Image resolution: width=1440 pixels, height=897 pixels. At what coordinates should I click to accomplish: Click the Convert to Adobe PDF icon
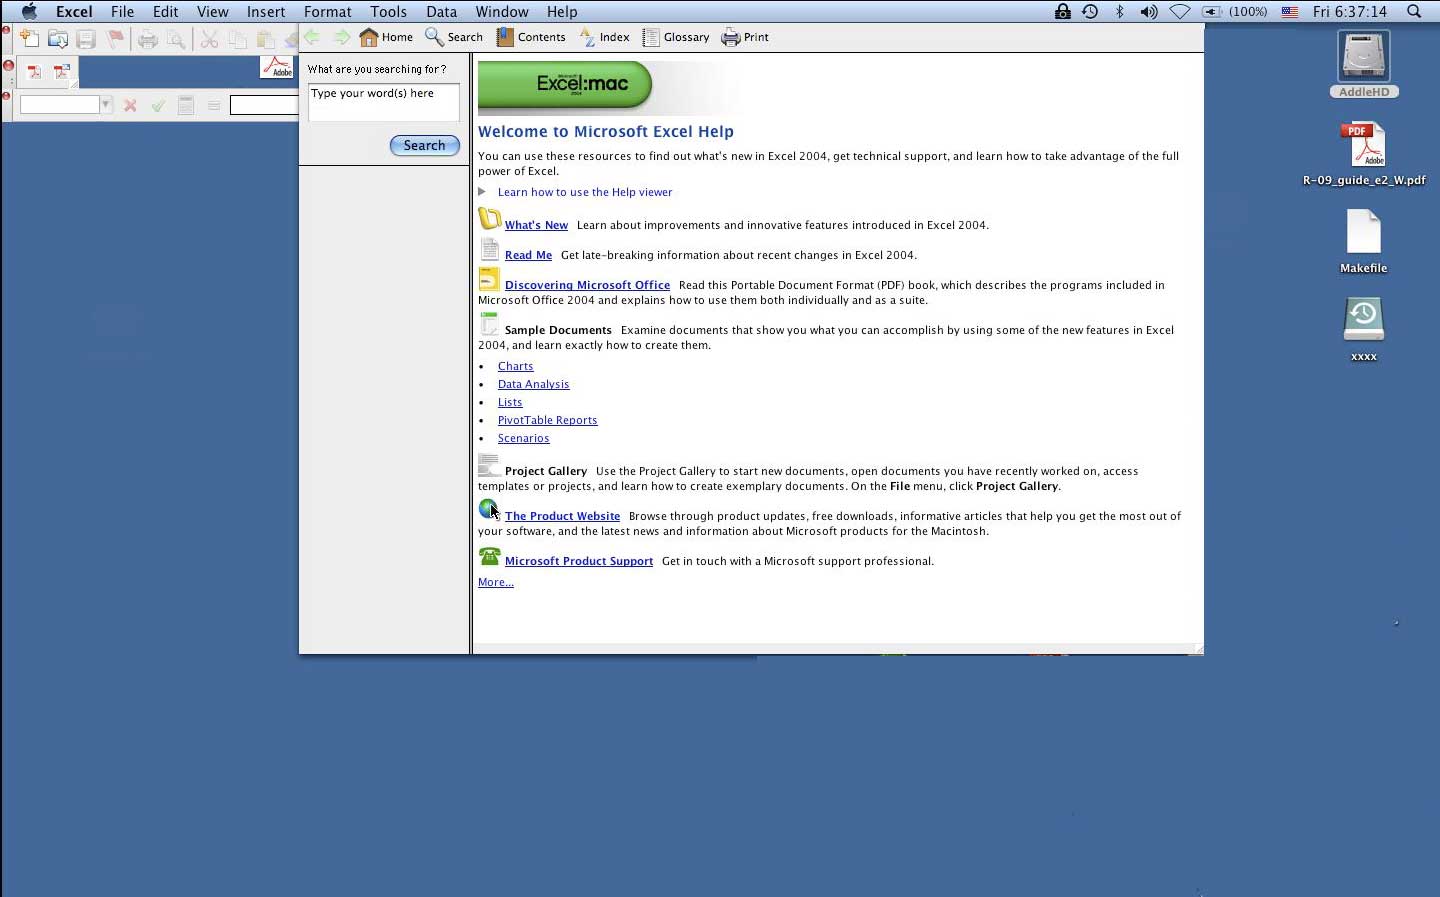(34, 72)
